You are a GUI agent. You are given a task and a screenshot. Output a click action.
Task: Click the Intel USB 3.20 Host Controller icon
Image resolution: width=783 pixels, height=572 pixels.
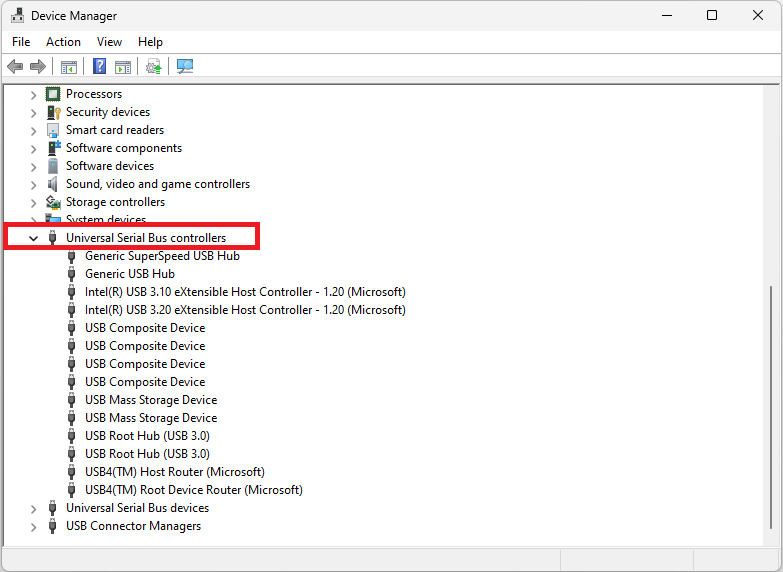pyautogui.click(x=71, y=310)
